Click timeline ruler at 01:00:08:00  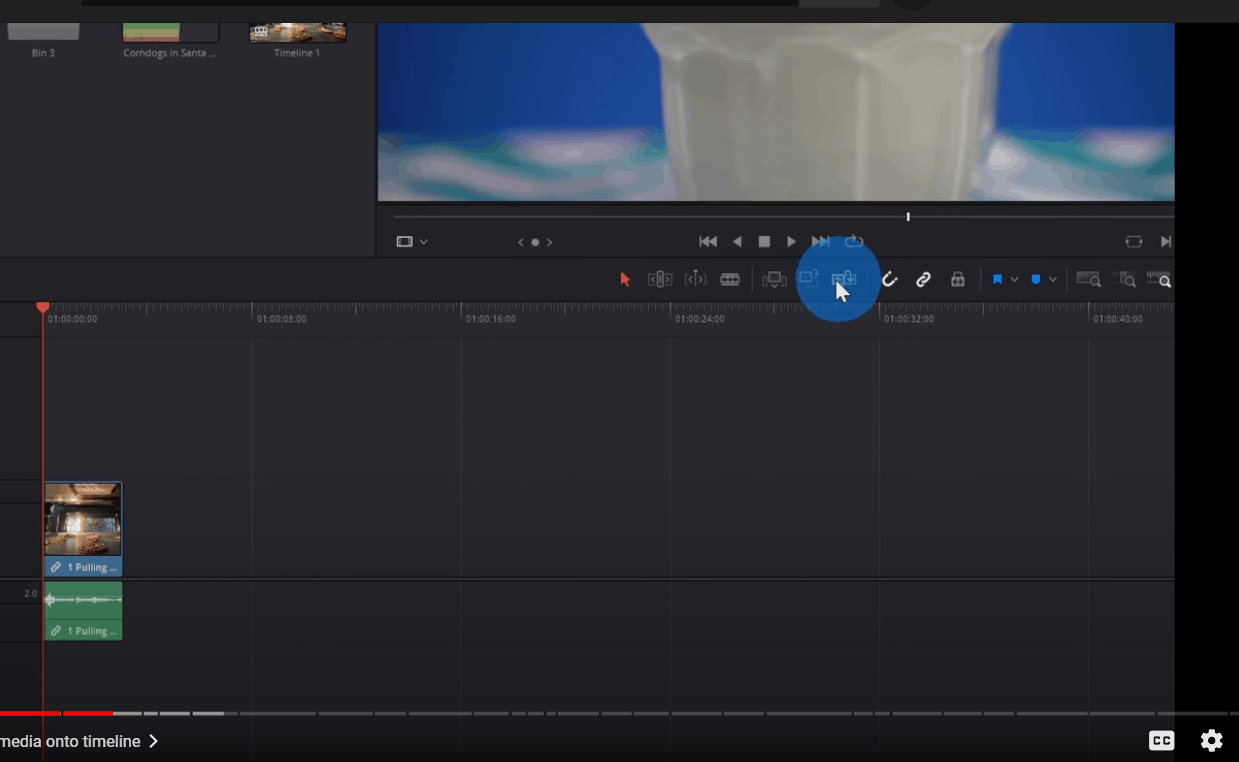pyautogui.click(x=282, y=320)
